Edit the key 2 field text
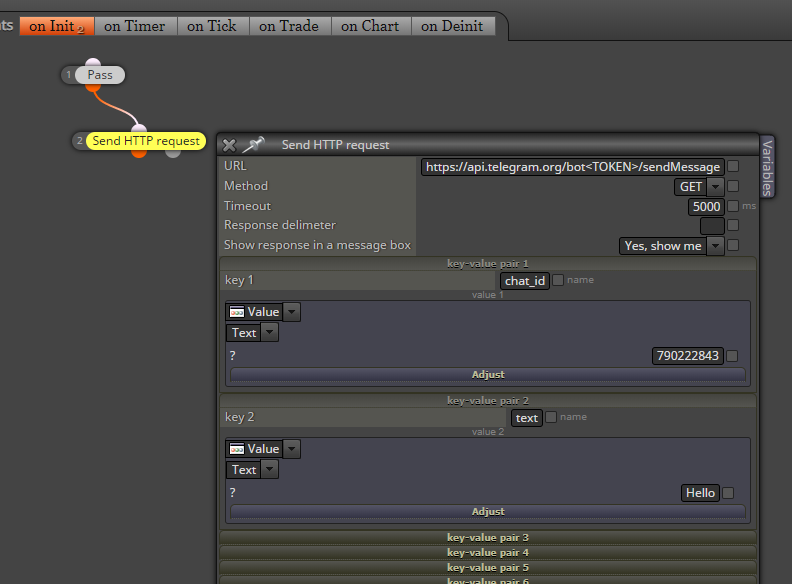This screenshot has width=792, height=584. [x=527, y=418]
